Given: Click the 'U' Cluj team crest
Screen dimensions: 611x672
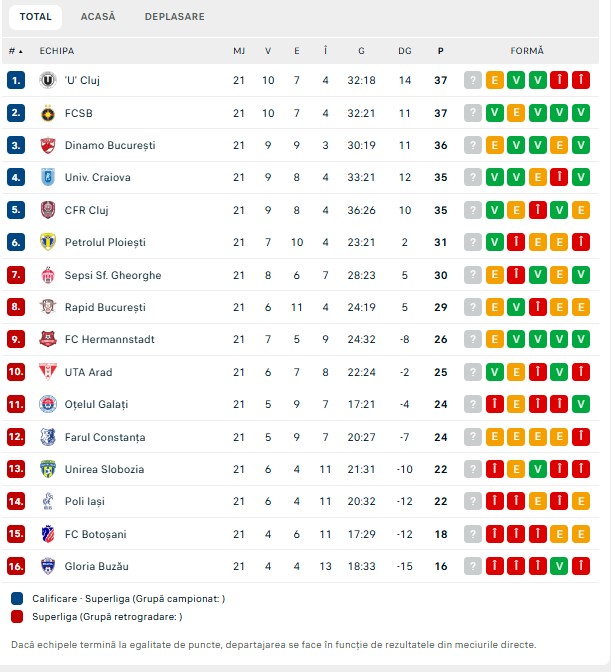Looking at the screenshot, I should (x=47, y=80).
